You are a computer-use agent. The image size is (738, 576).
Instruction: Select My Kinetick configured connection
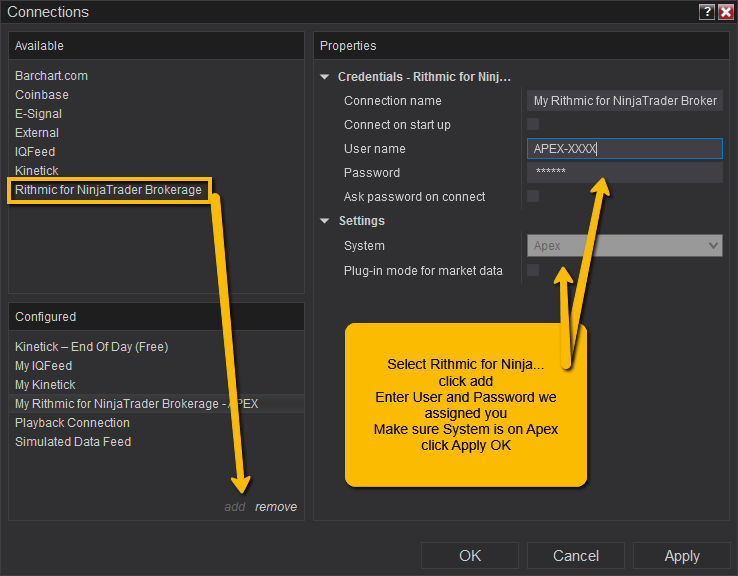[x=45, y=384]
